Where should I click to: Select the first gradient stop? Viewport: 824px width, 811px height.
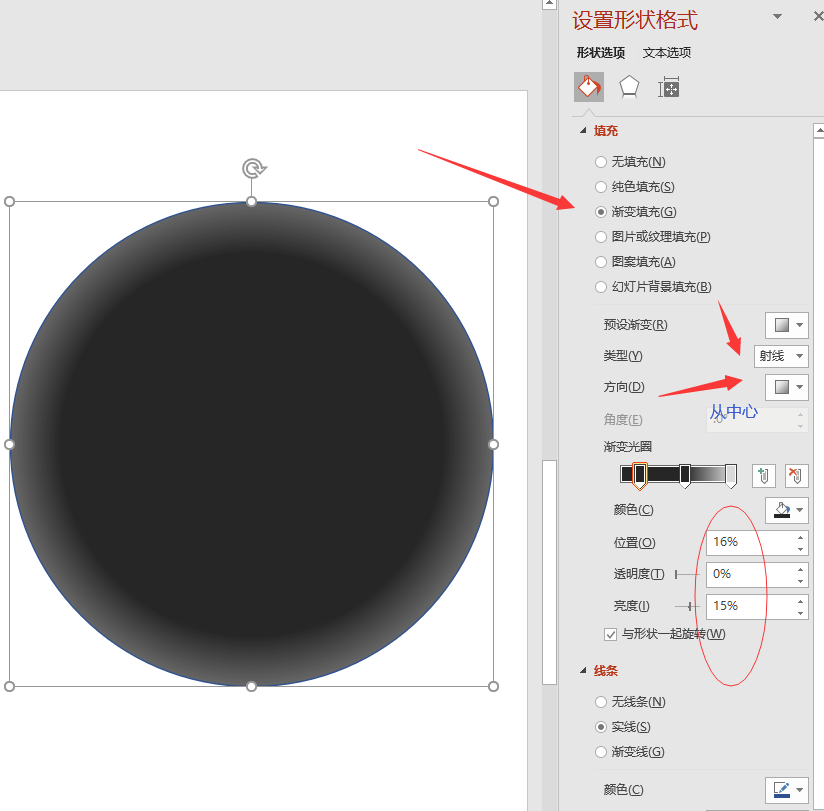[x=640, y=476]
